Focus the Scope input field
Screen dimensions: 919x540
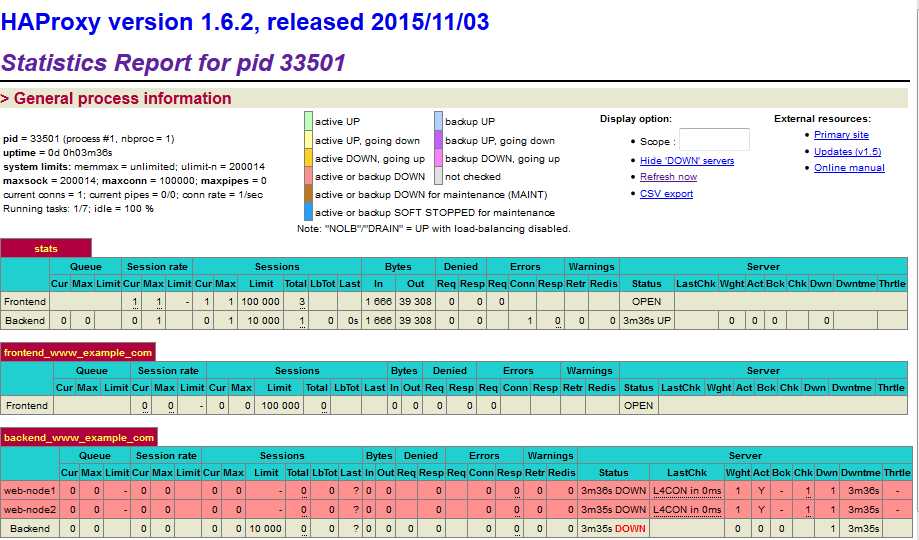(714, 140)
